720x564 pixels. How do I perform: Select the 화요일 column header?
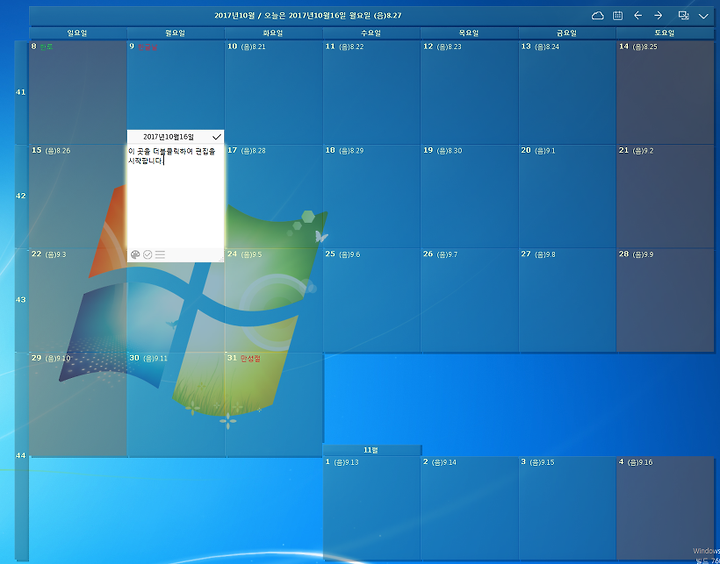(273, 33)
